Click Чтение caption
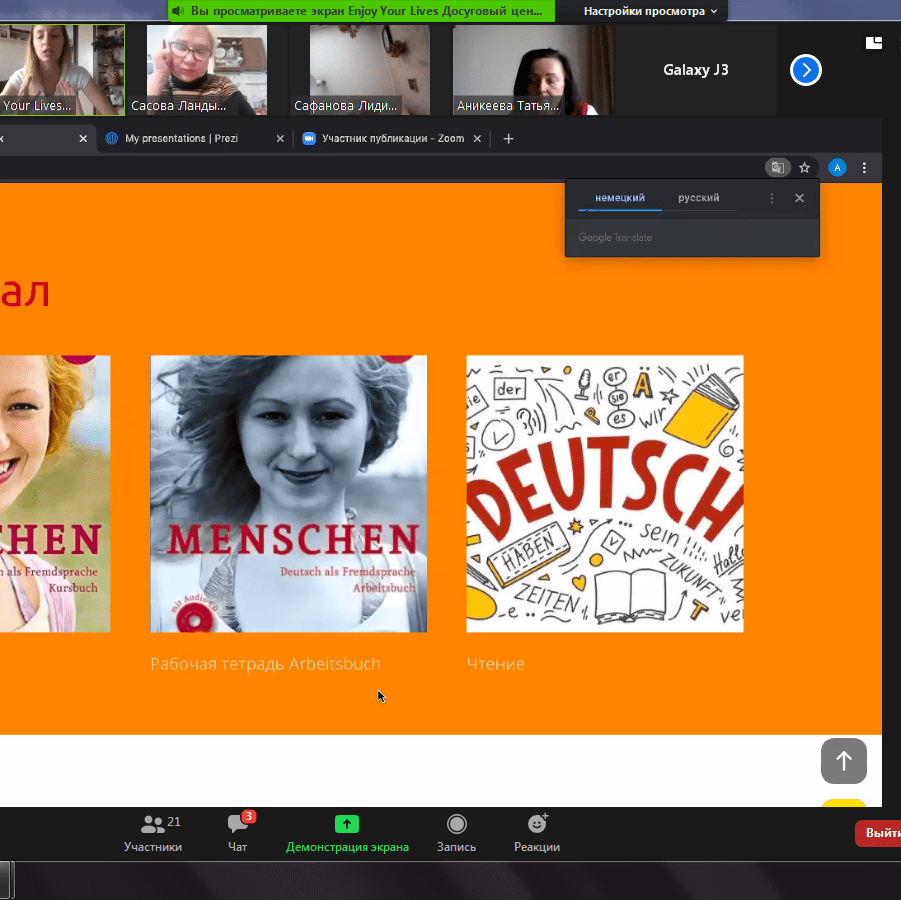 pyautogui.click(x=495, y=664)
